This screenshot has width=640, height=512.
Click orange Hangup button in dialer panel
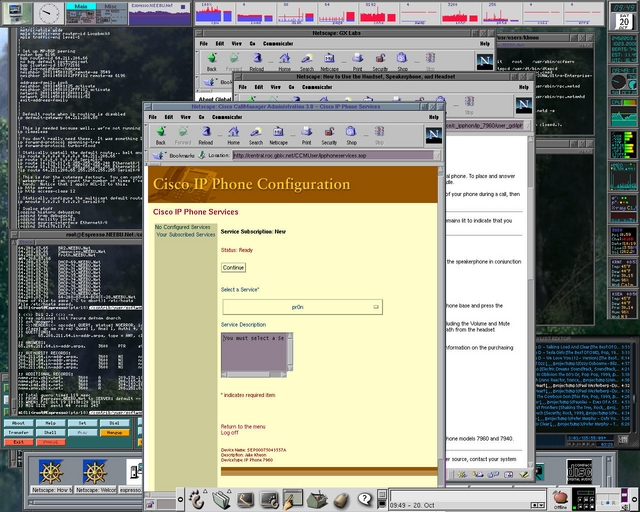coord(115,432)
